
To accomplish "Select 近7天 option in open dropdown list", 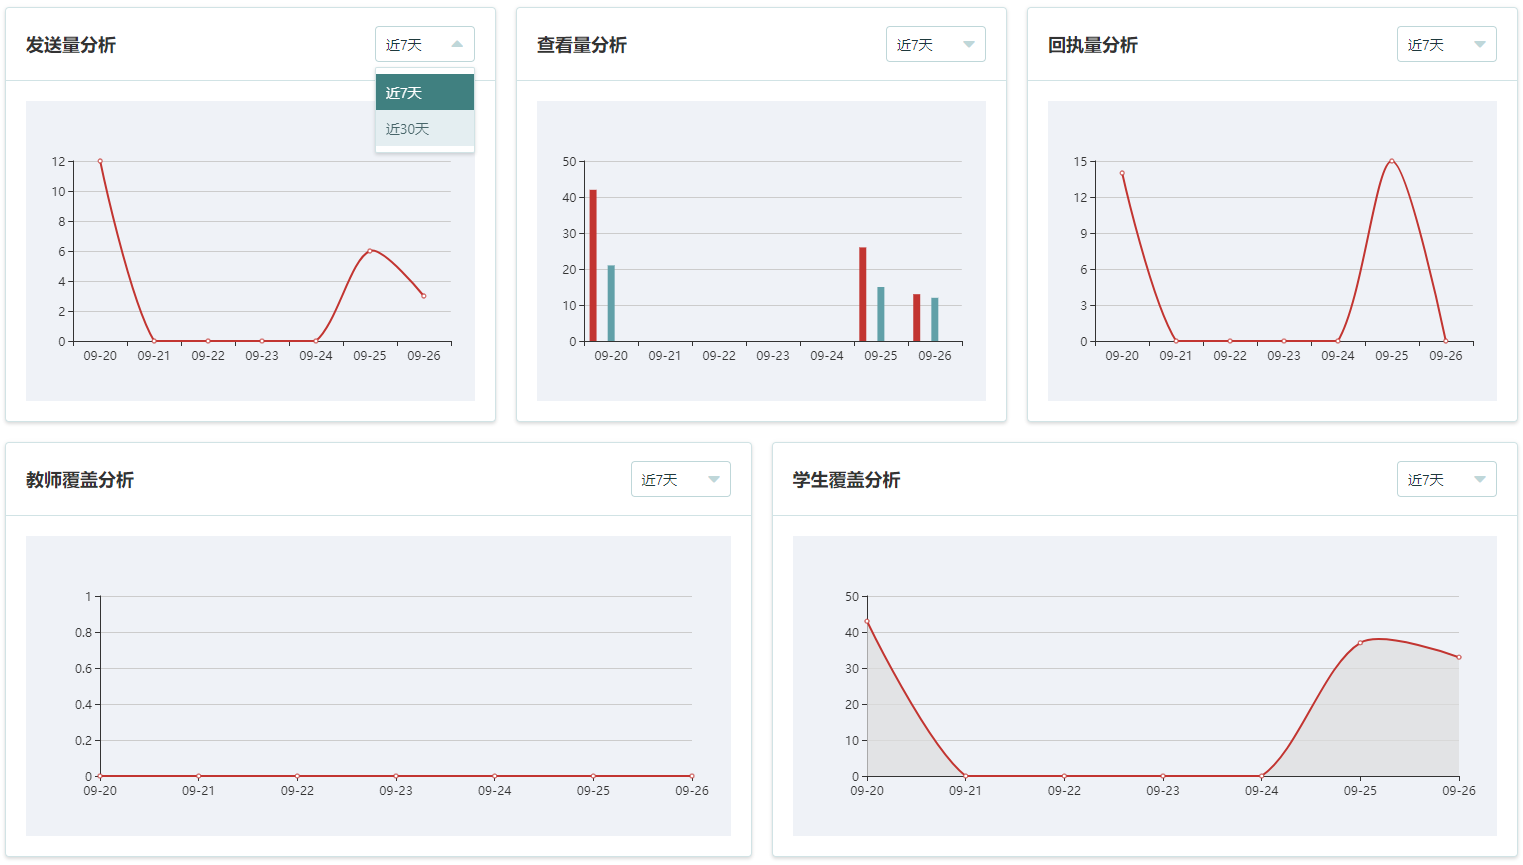I will click(425, 92).
